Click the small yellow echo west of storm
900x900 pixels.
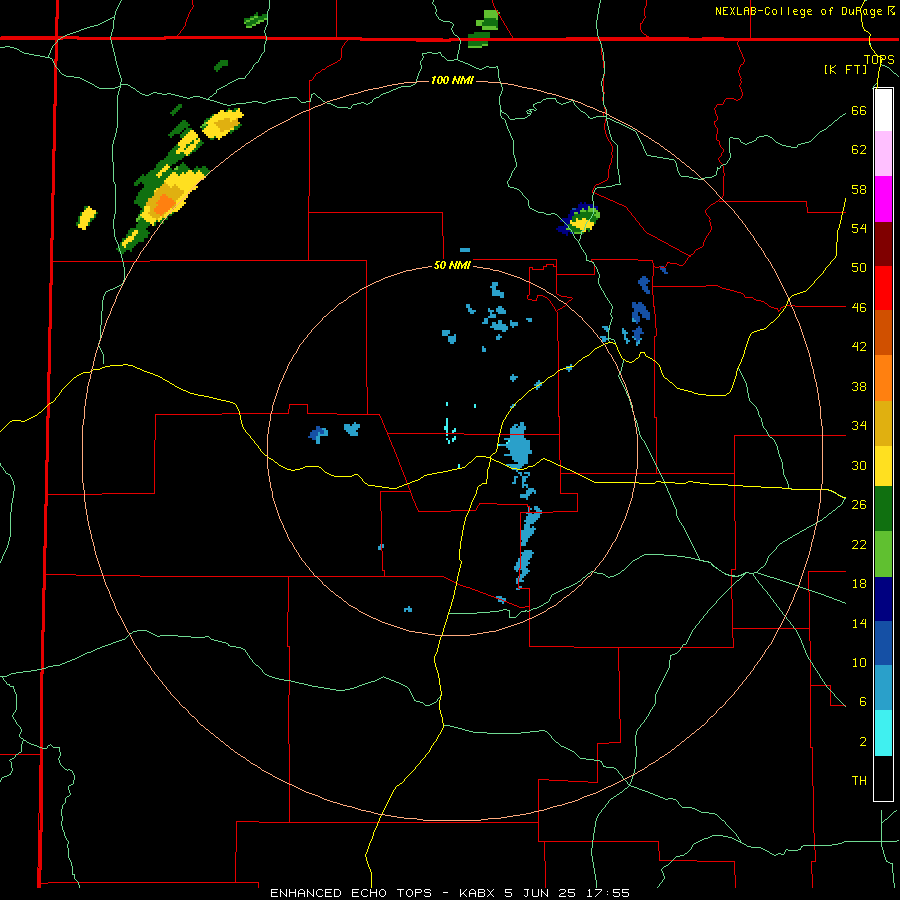[87, 218]
